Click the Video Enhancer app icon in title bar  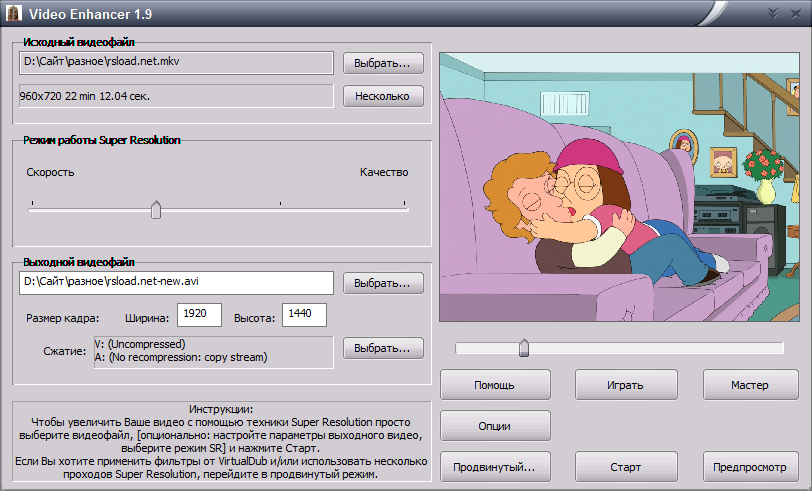[x=14, y=12]
